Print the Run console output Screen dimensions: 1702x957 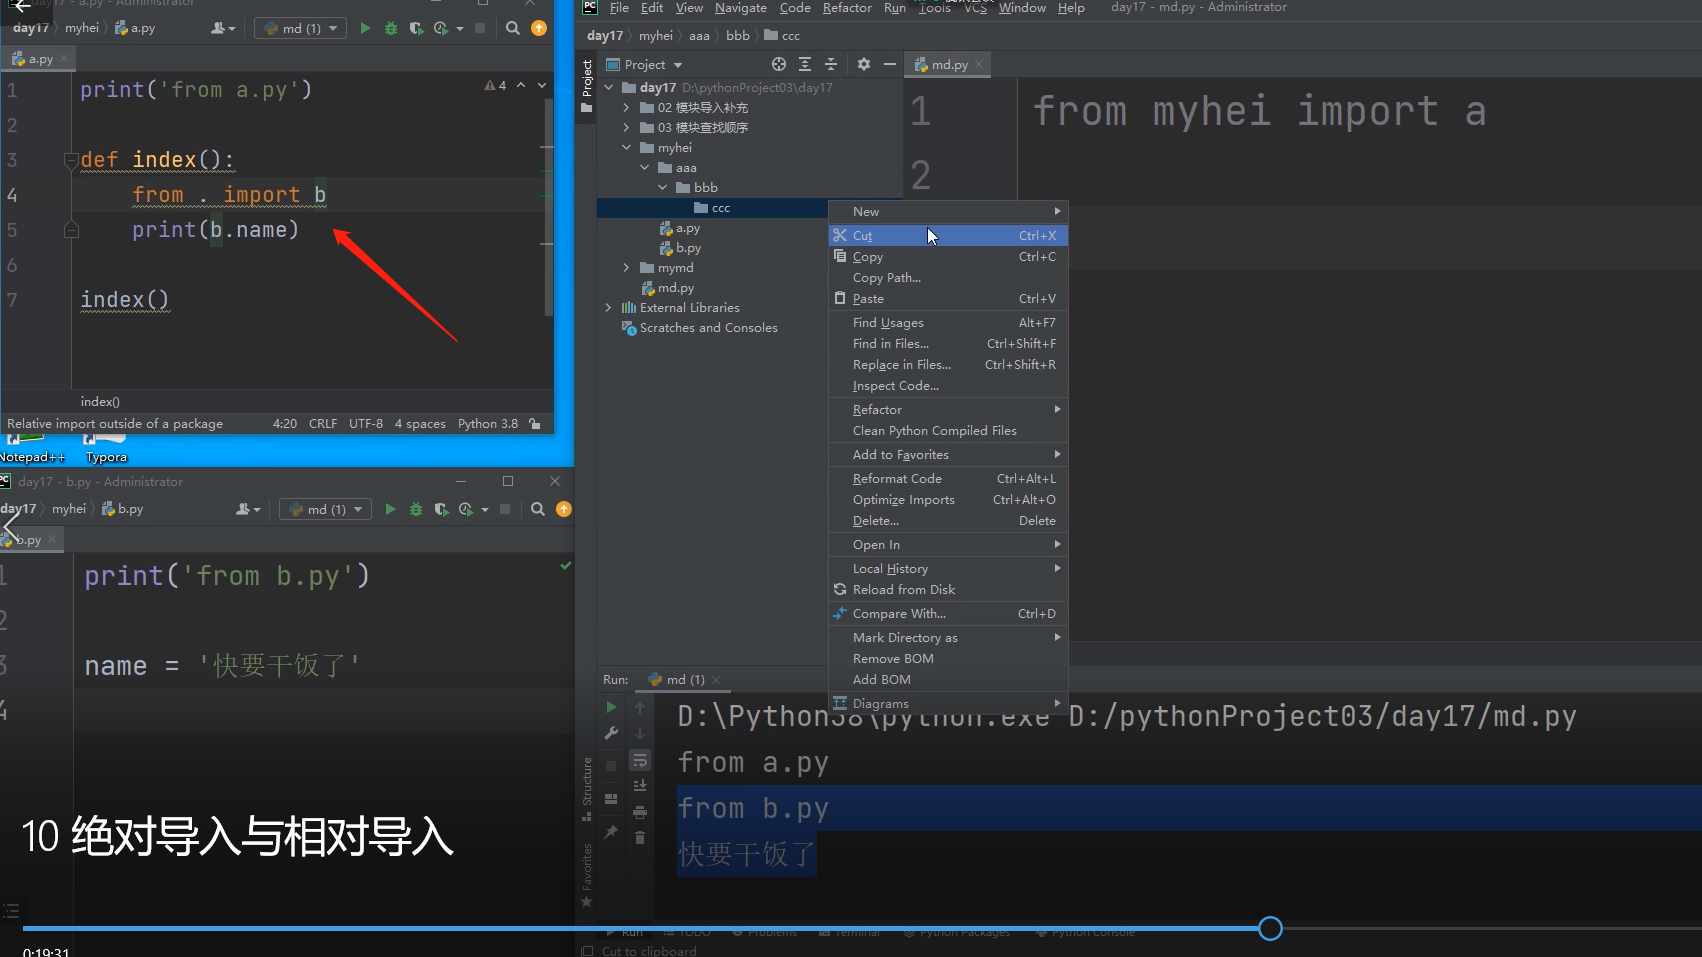click(640, 812)
